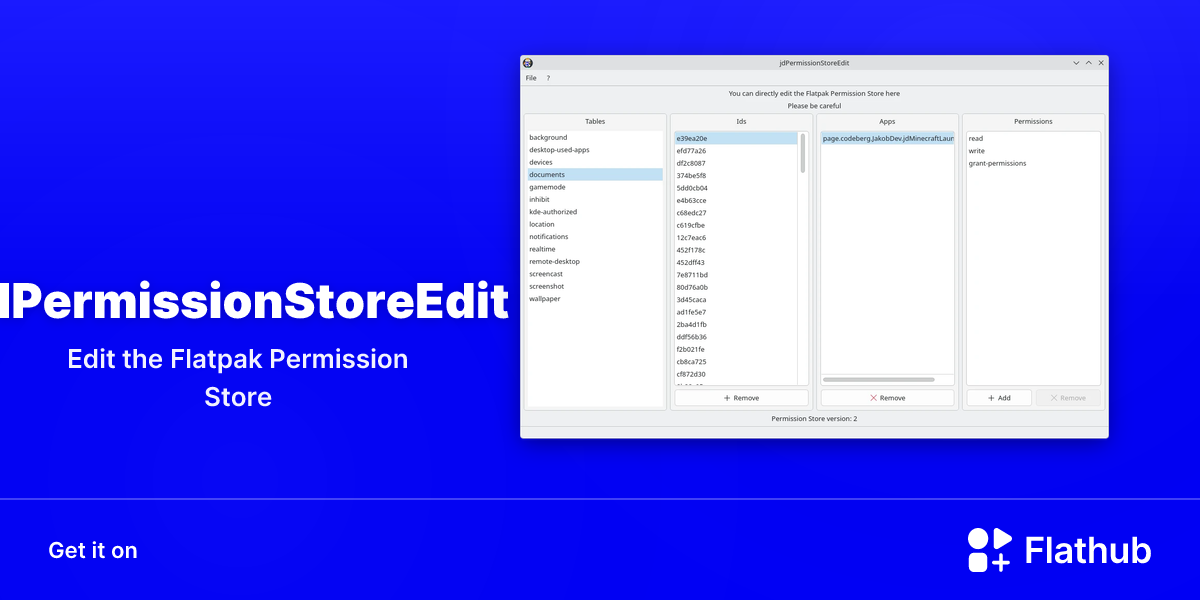Select id efd77a26
The width and height of the screenshot is (1200, 600).
click(x=736, y=151)
